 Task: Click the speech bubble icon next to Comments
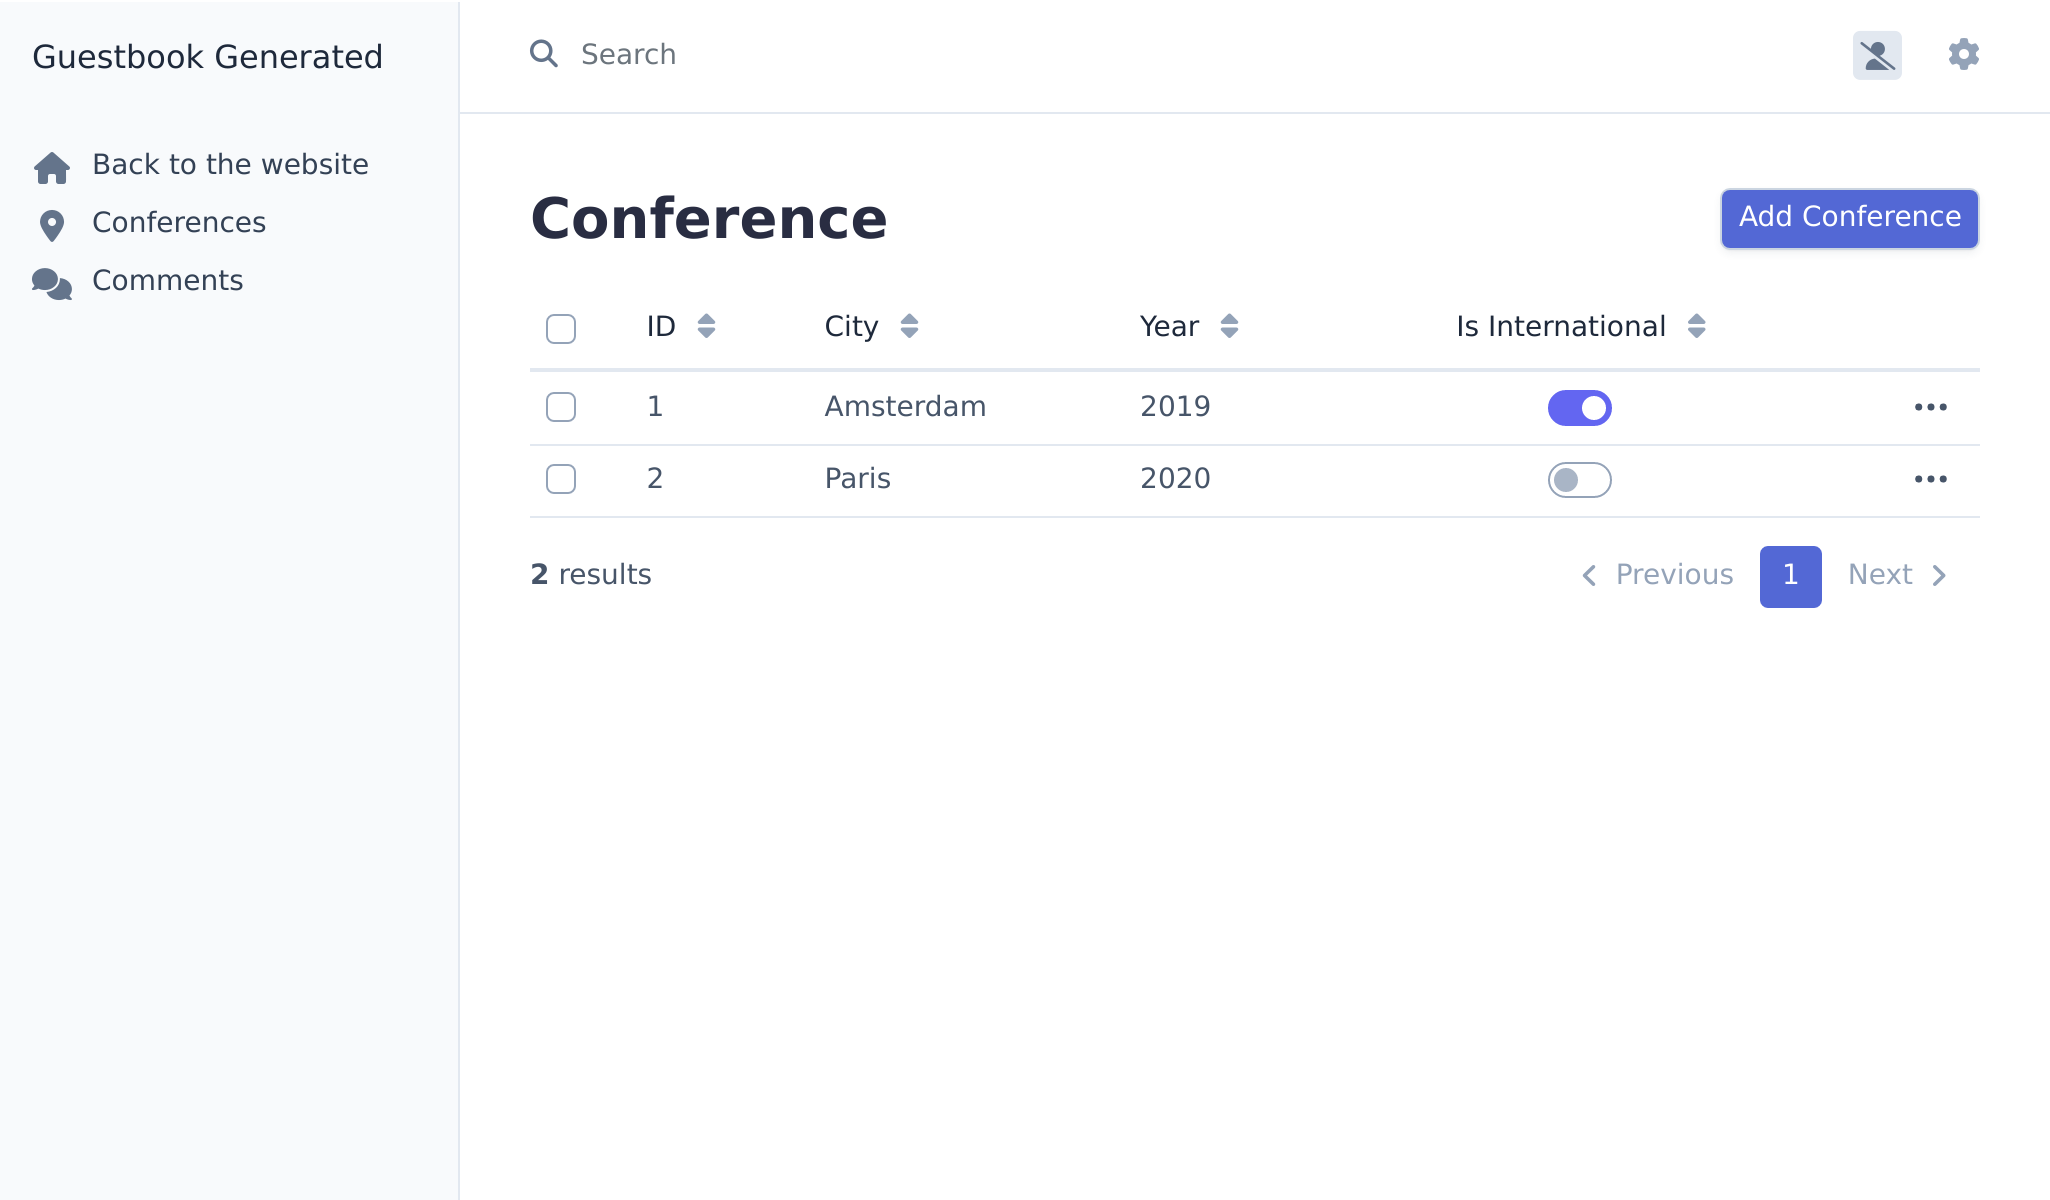pos(50,283)
